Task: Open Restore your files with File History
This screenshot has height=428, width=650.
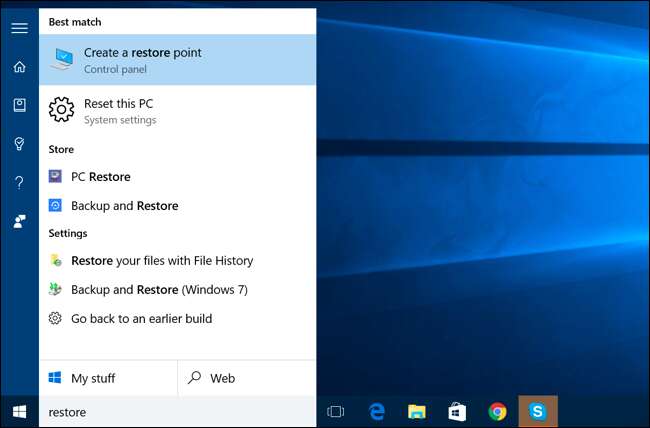Action: point(161,261)
